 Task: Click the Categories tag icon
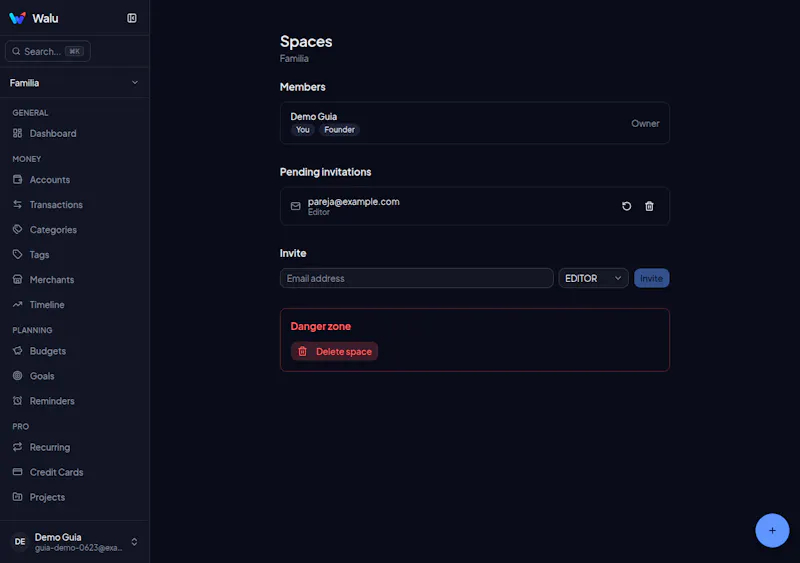(17, 229)
